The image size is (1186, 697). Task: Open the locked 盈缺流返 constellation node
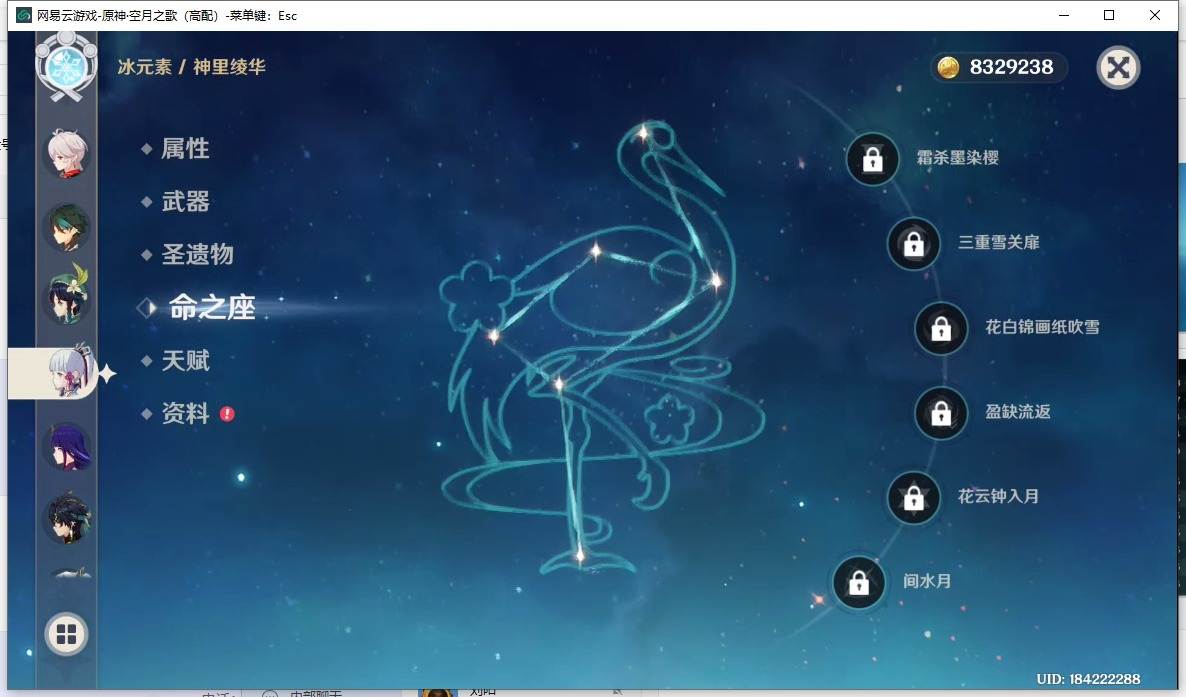pyautogui.click(x=940, y=412)
